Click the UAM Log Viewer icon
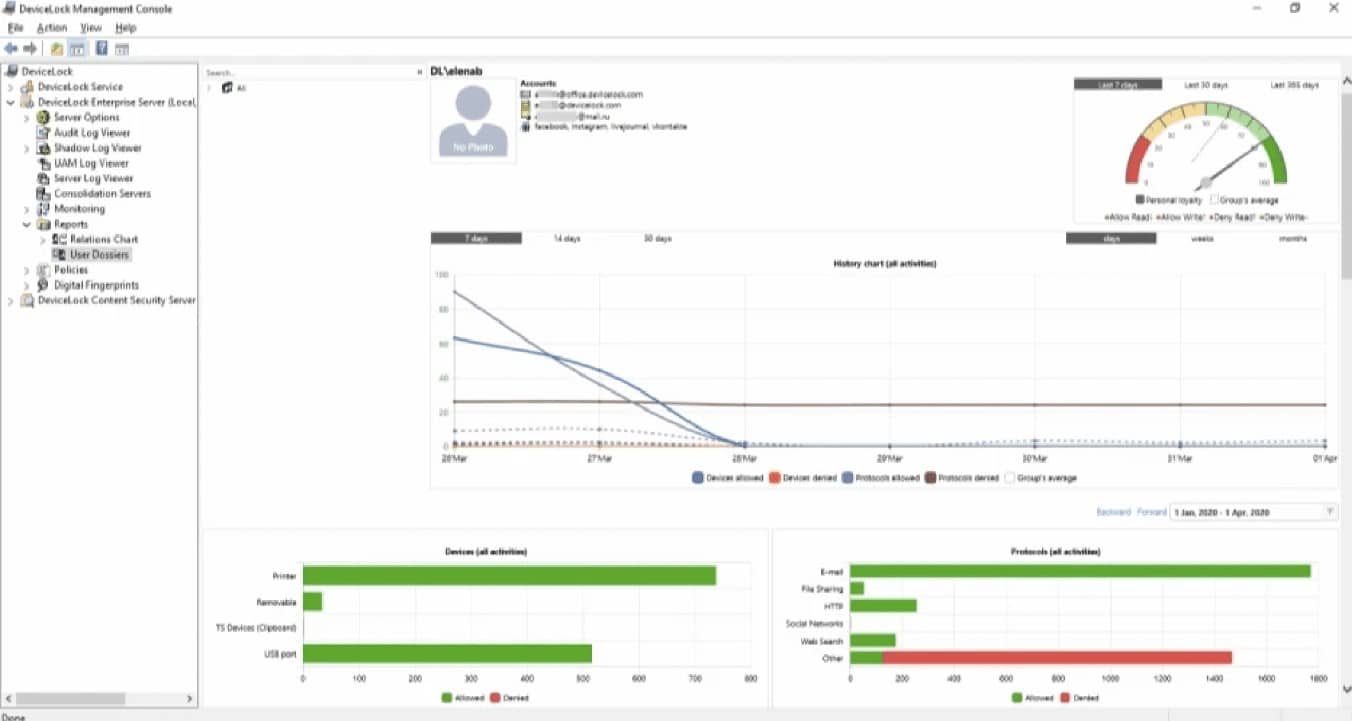1352x721 pixels. pyautogui.click(x=44, y=163)
